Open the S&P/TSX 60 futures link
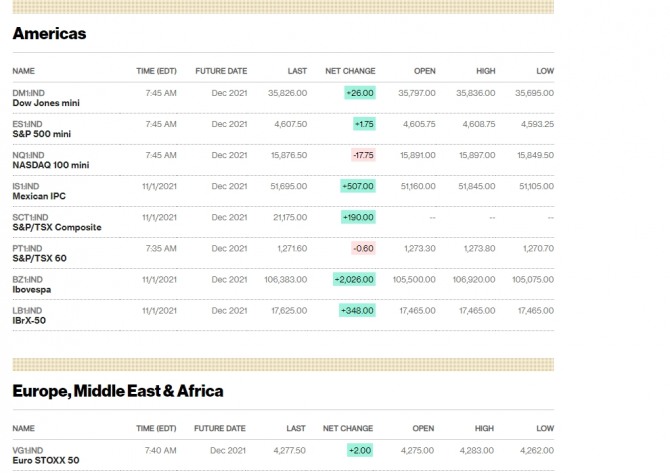The width and height of the screenshot is (670, 473). click(x=39, y=258)
